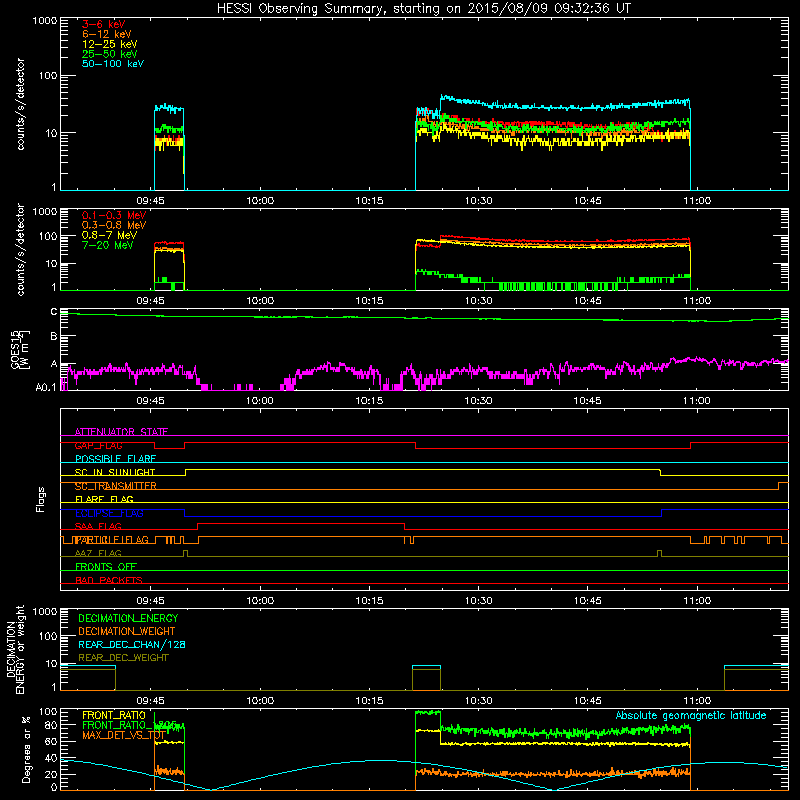Click the 0.3-0.8 MeV legend label
The image size is (800, 800).
(x=114, y=225)
